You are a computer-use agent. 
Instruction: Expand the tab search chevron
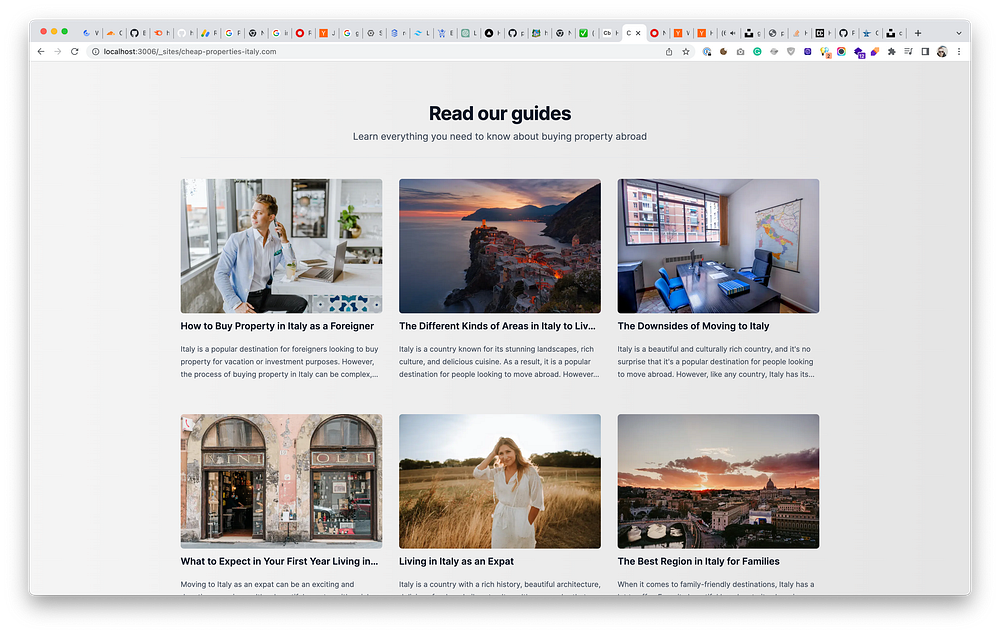[x=959, y=33]
